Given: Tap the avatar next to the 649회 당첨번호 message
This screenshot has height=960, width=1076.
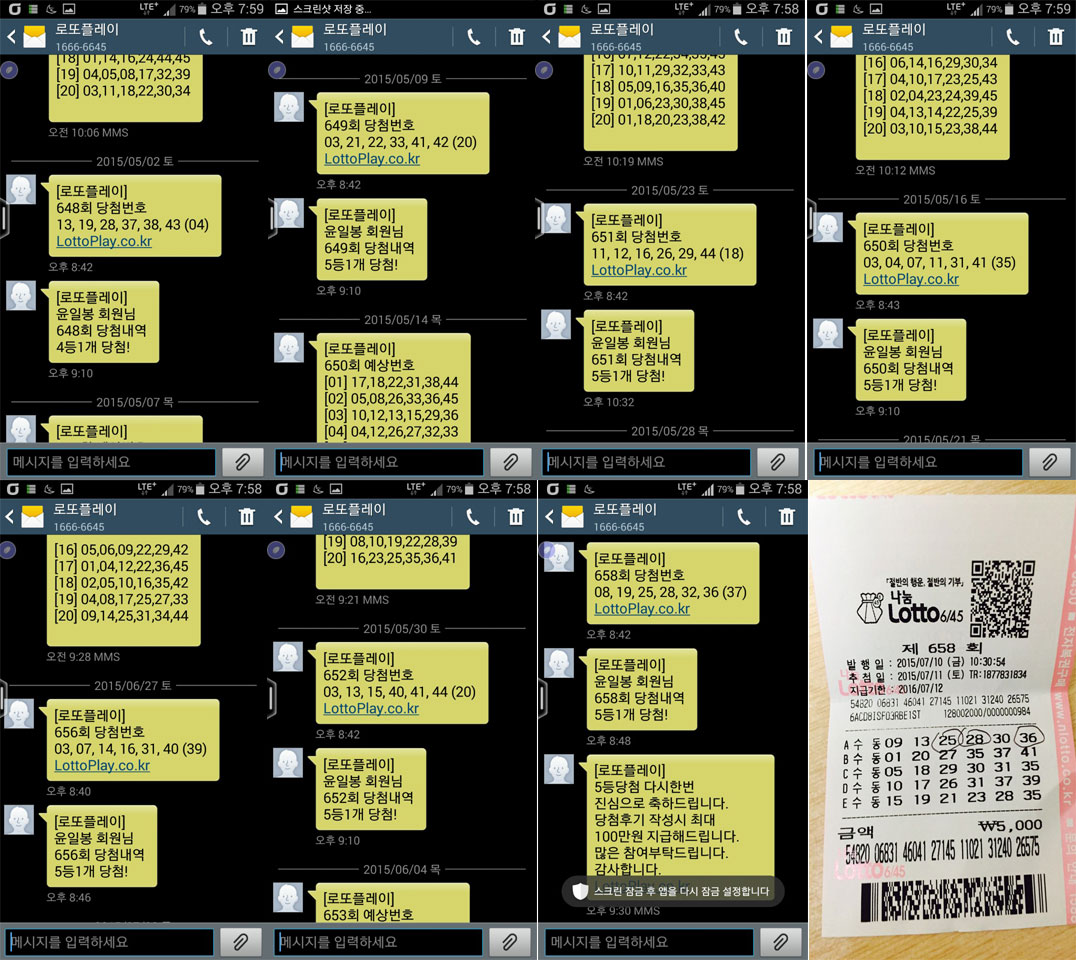Looking at the screenshot, I should click(x=289, y=108).
